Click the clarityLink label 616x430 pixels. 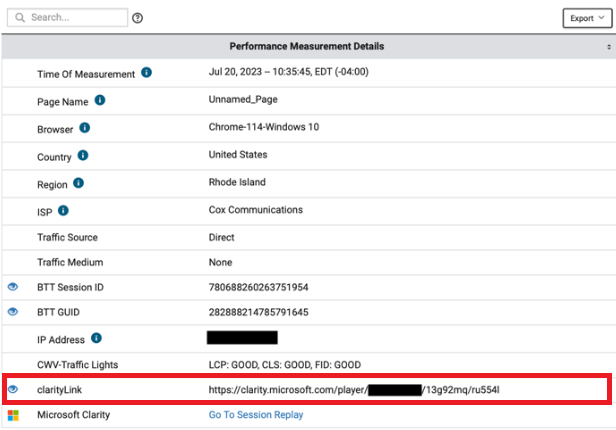point(59,390)
